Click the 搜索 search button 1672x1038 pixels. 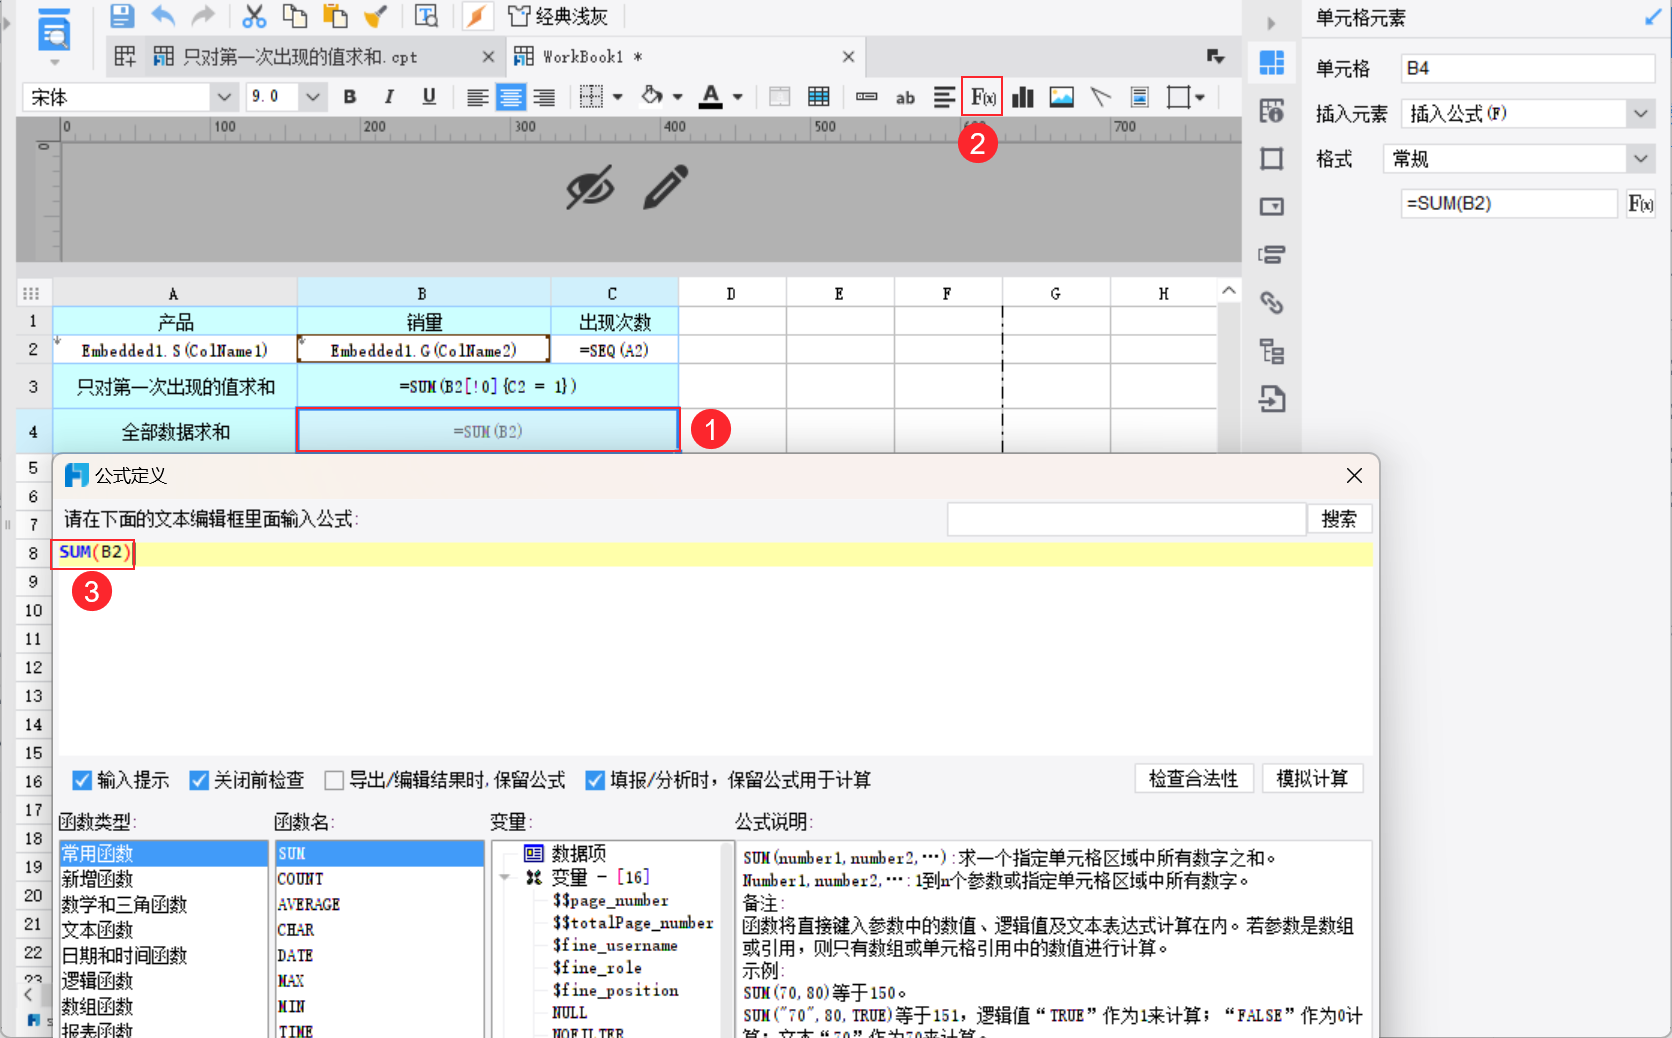click(x=1339, y=519)
